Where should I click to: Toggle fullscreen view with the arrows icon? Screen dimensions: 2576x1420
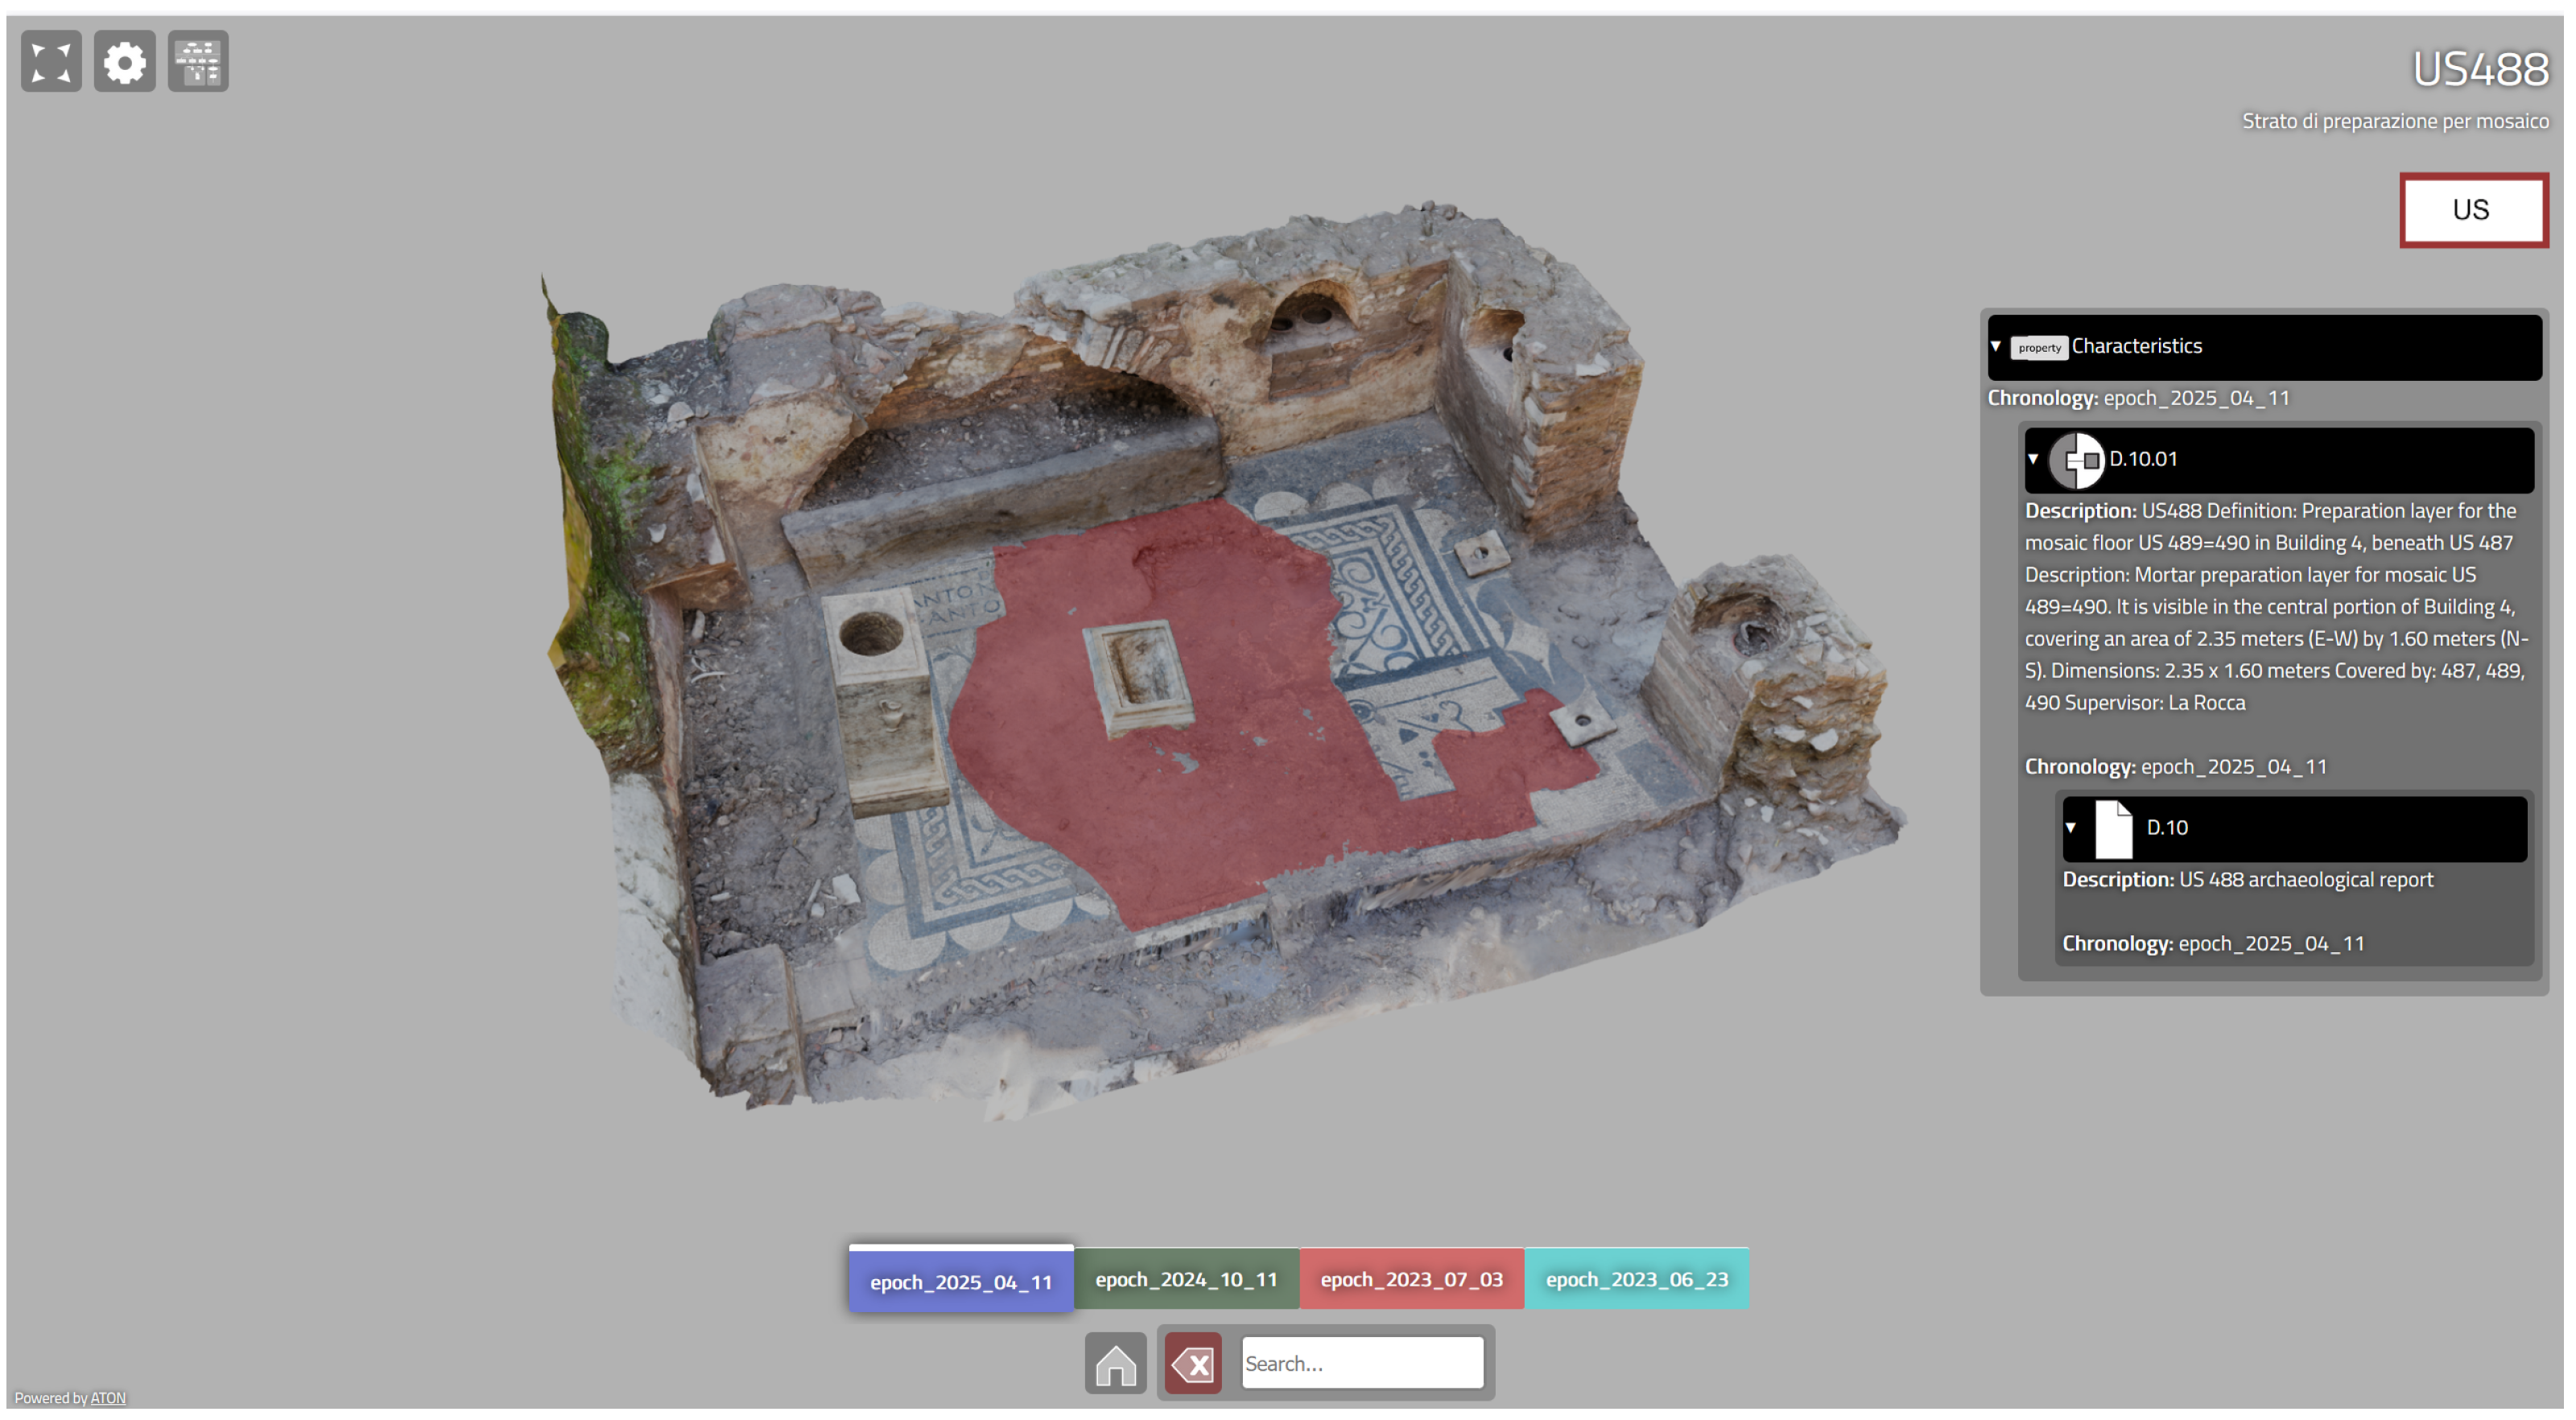51,62
